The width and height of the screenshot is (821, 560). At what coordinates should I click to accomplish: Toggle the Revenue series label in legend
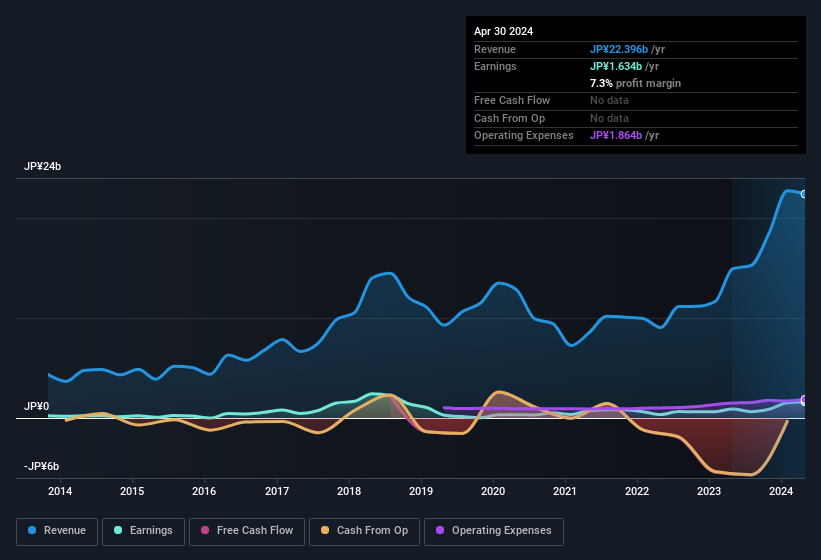coord(65,531)
